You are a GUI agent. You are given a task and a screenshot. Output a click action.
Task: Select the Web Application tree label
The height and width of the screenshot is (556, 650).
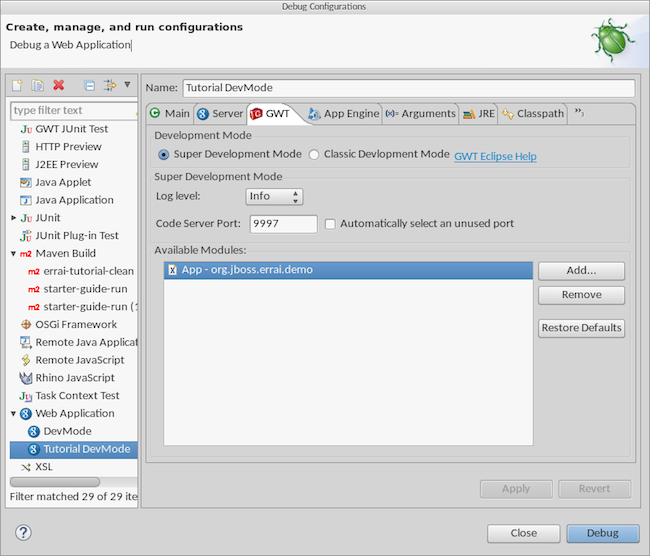pos(75,413)
